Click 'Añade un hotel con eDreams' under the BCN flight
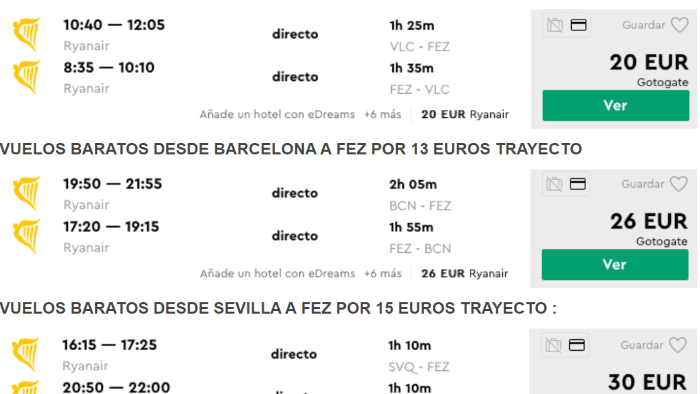Viewport: 700px width, 394px height. pos(277,274)
